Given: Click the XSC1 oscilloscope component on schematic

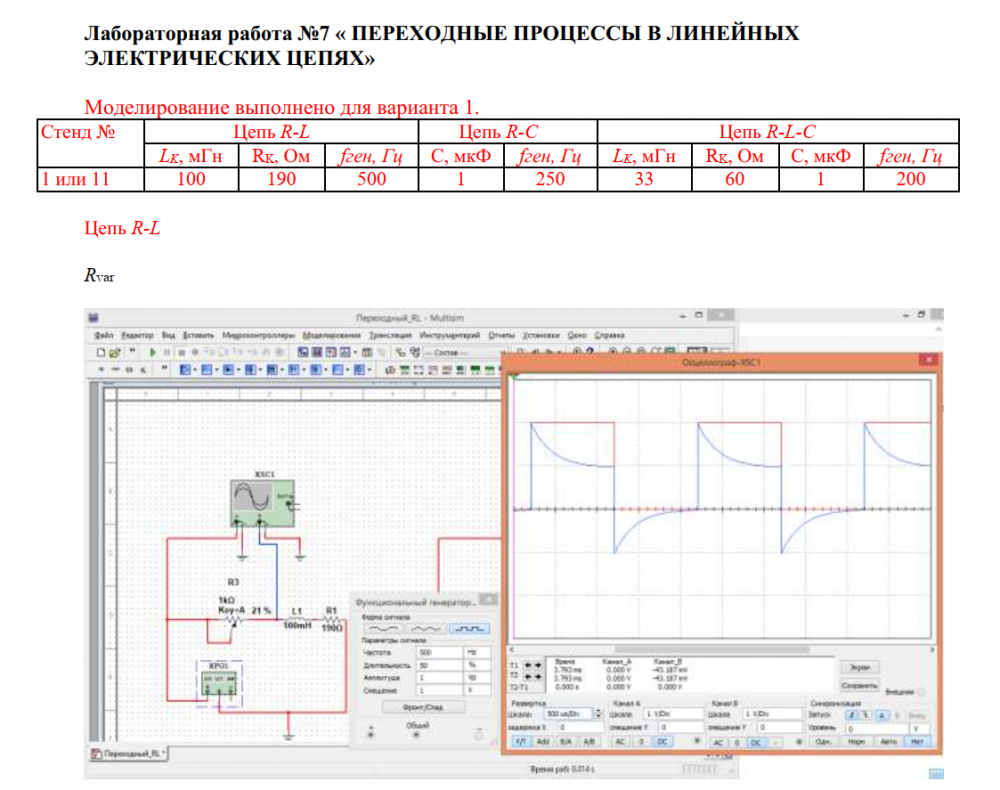Looking at the screenshot, I should coord(262,503).
